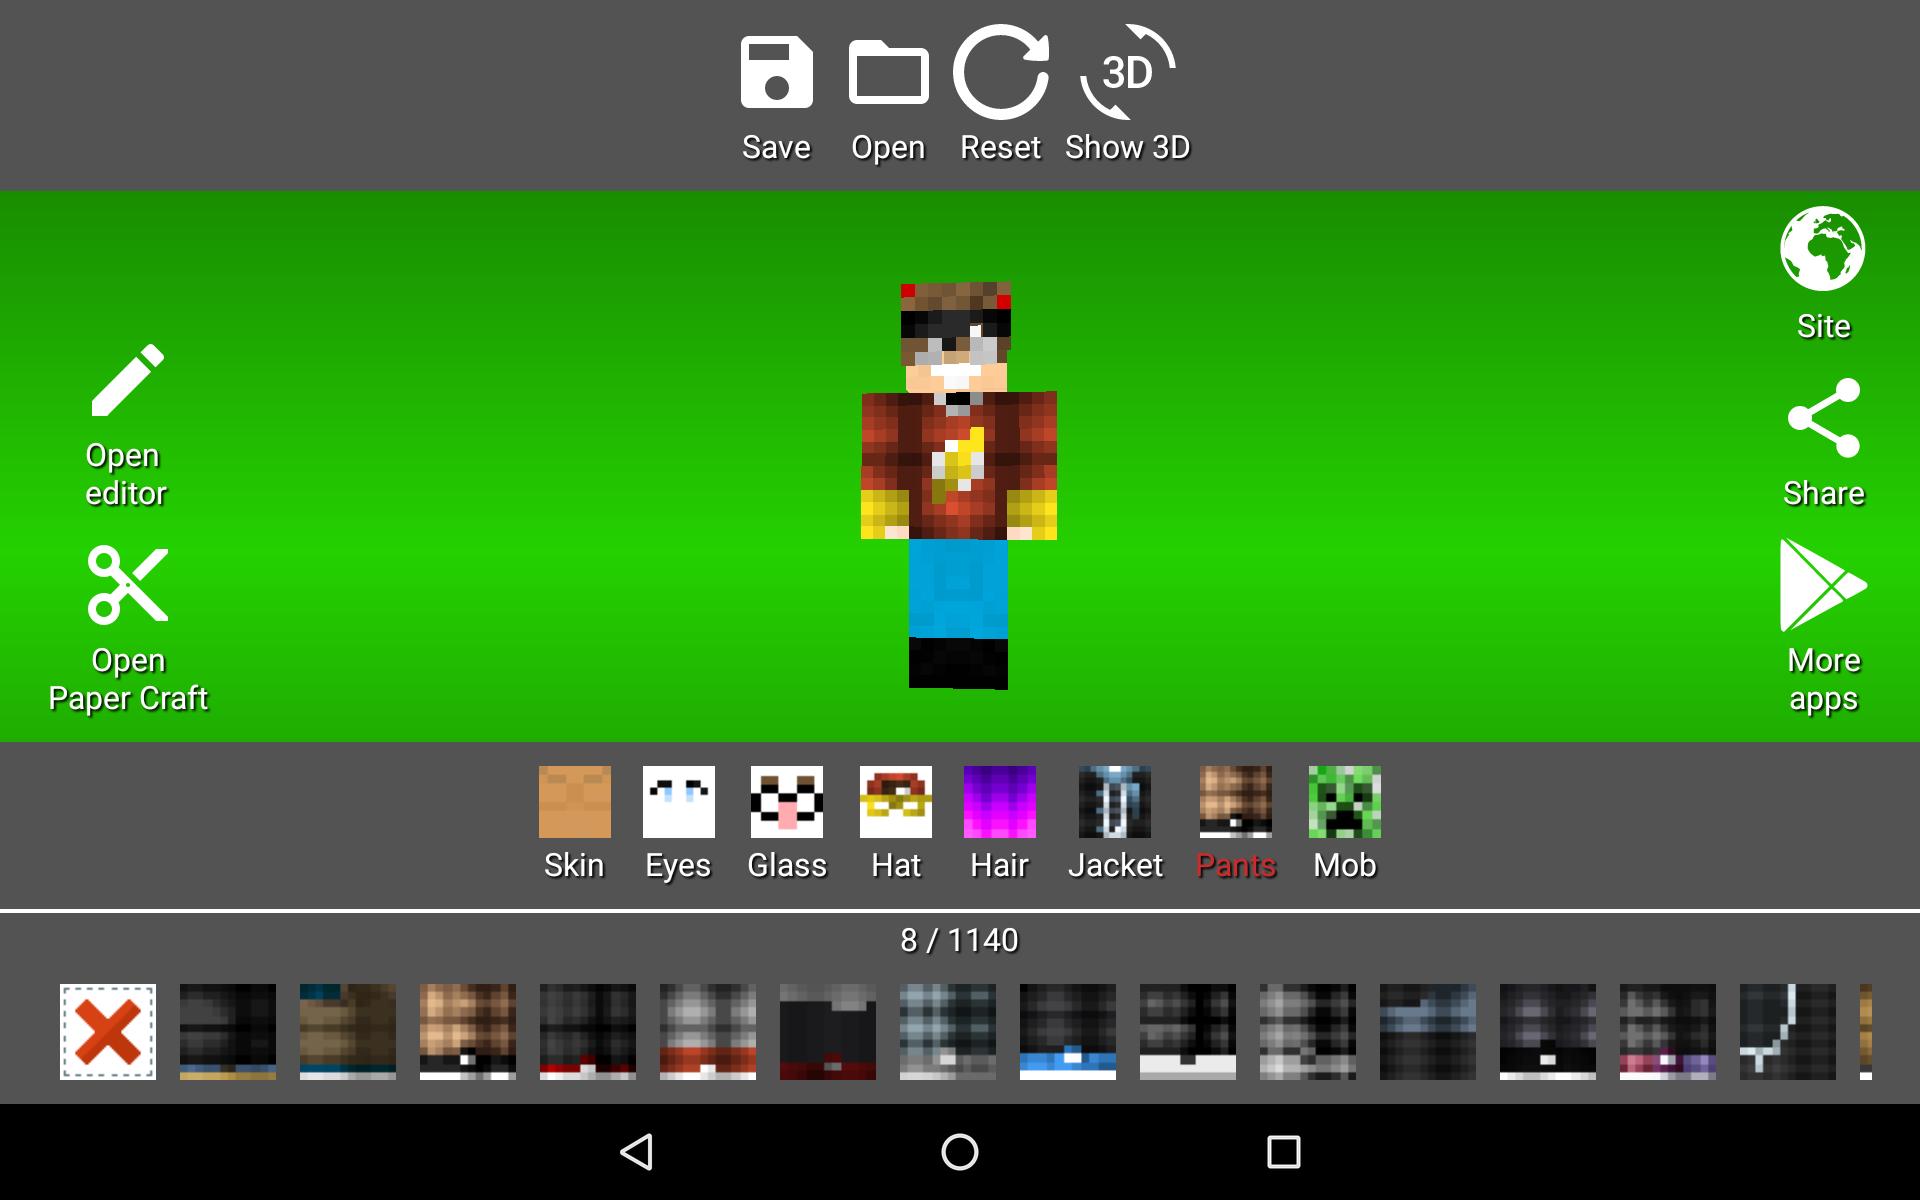Pick the gray pants with orange-red hem
1920x1200 pixels.
pyautogui.click(x=708, y=1032)
